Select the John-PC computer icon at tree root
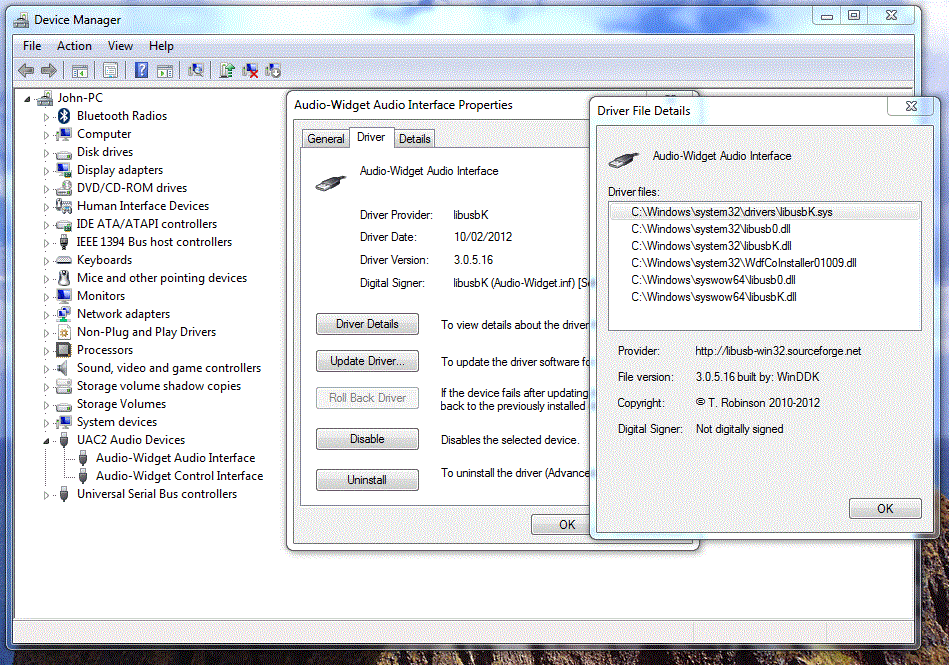 click(x=44, y=98)
